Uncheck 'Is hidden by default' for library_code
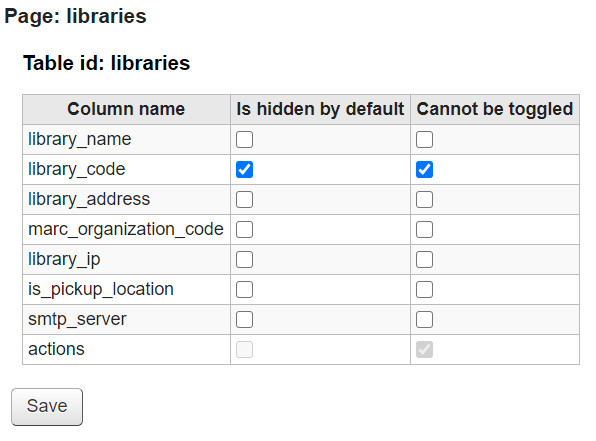Screen dimensions: 596x441 click(244, 170)
